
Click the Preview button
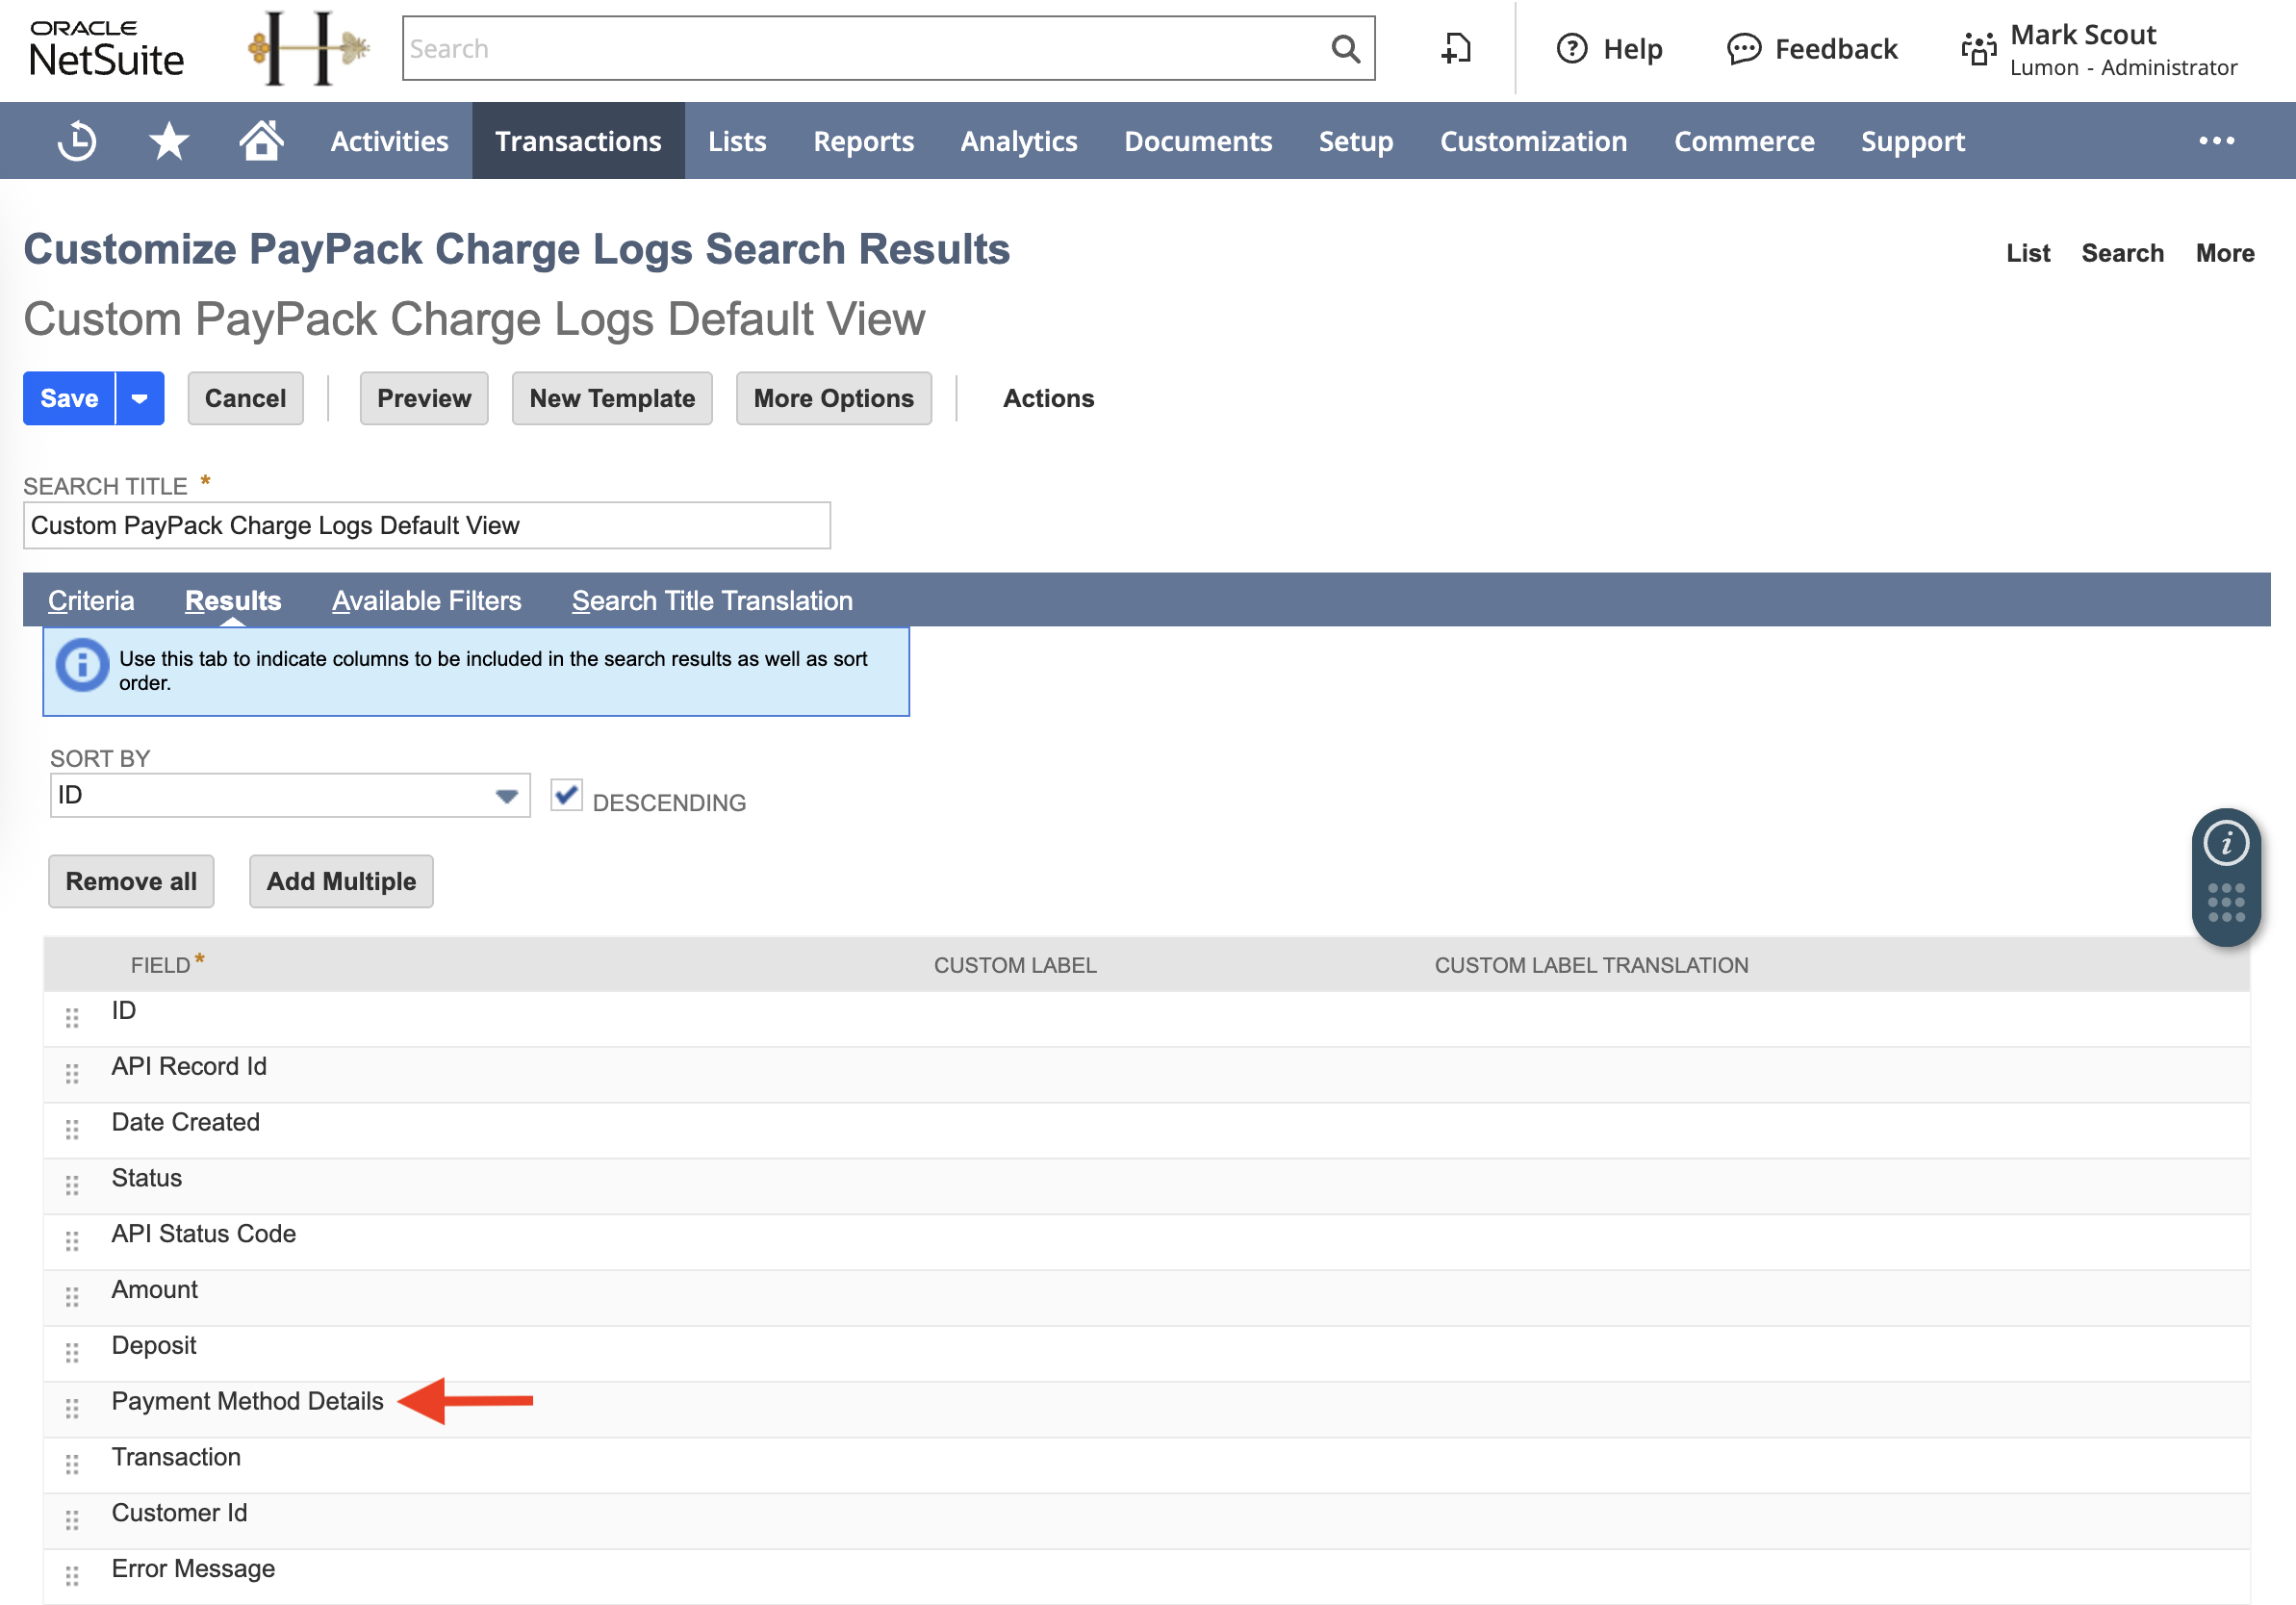click(x=424, y=398)
